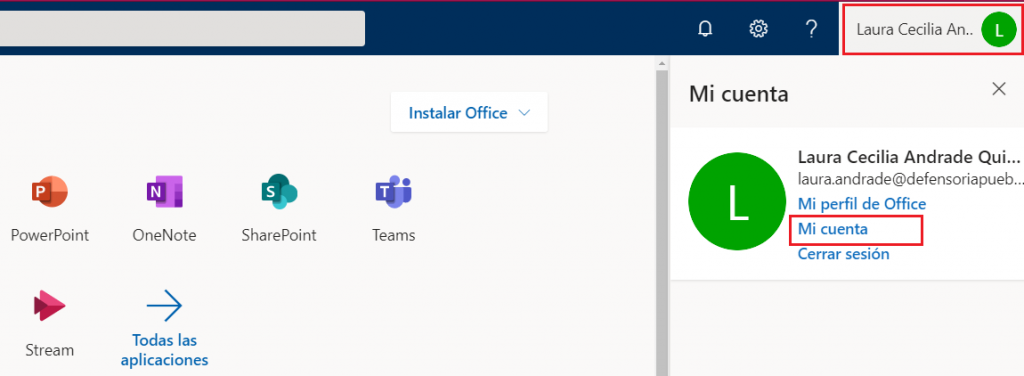Select the Cerrar sesión link
Screen dimensions: 1024x376
pyautogui.click(x=843, y=254)
